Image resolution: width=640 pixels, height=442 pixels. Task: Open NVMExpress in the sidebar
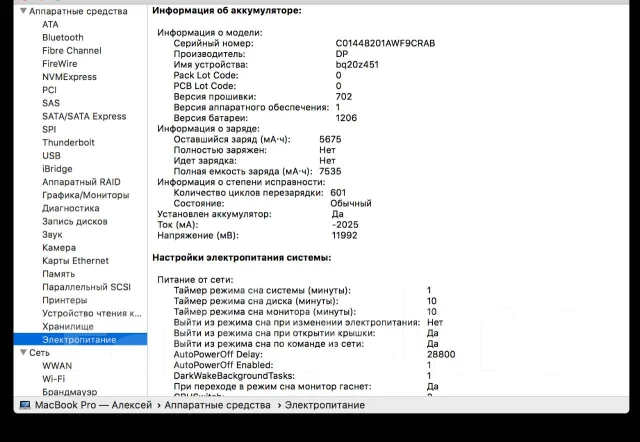tap(69, 77)
